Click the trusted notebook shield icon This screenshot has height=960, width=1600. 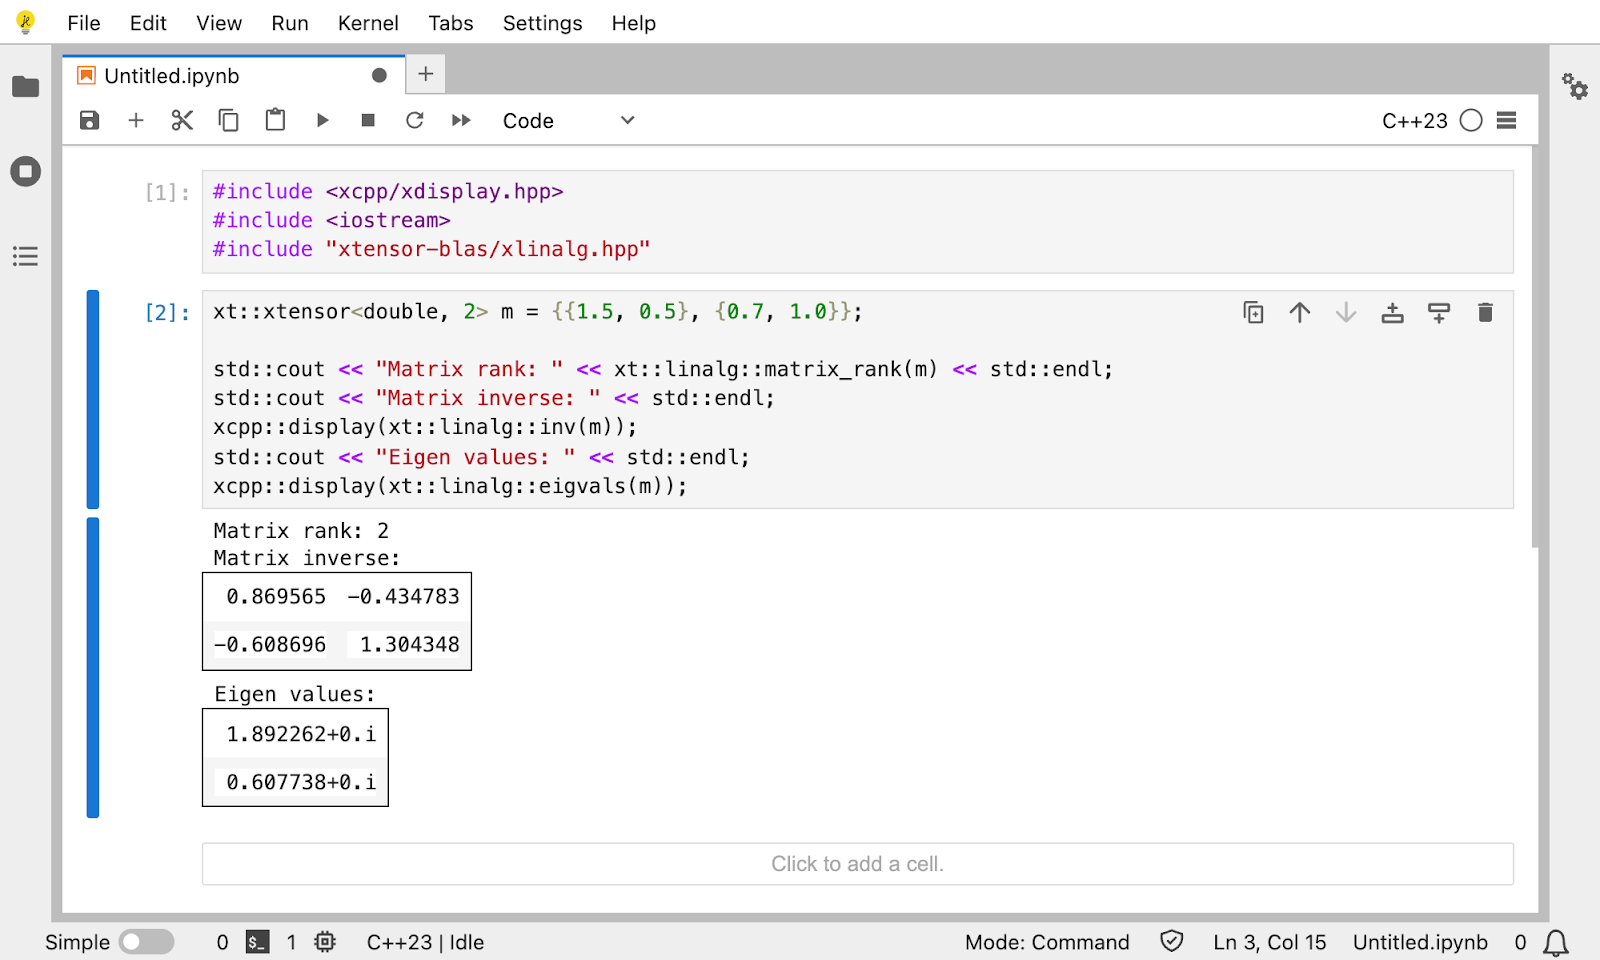pos(1172,942)
